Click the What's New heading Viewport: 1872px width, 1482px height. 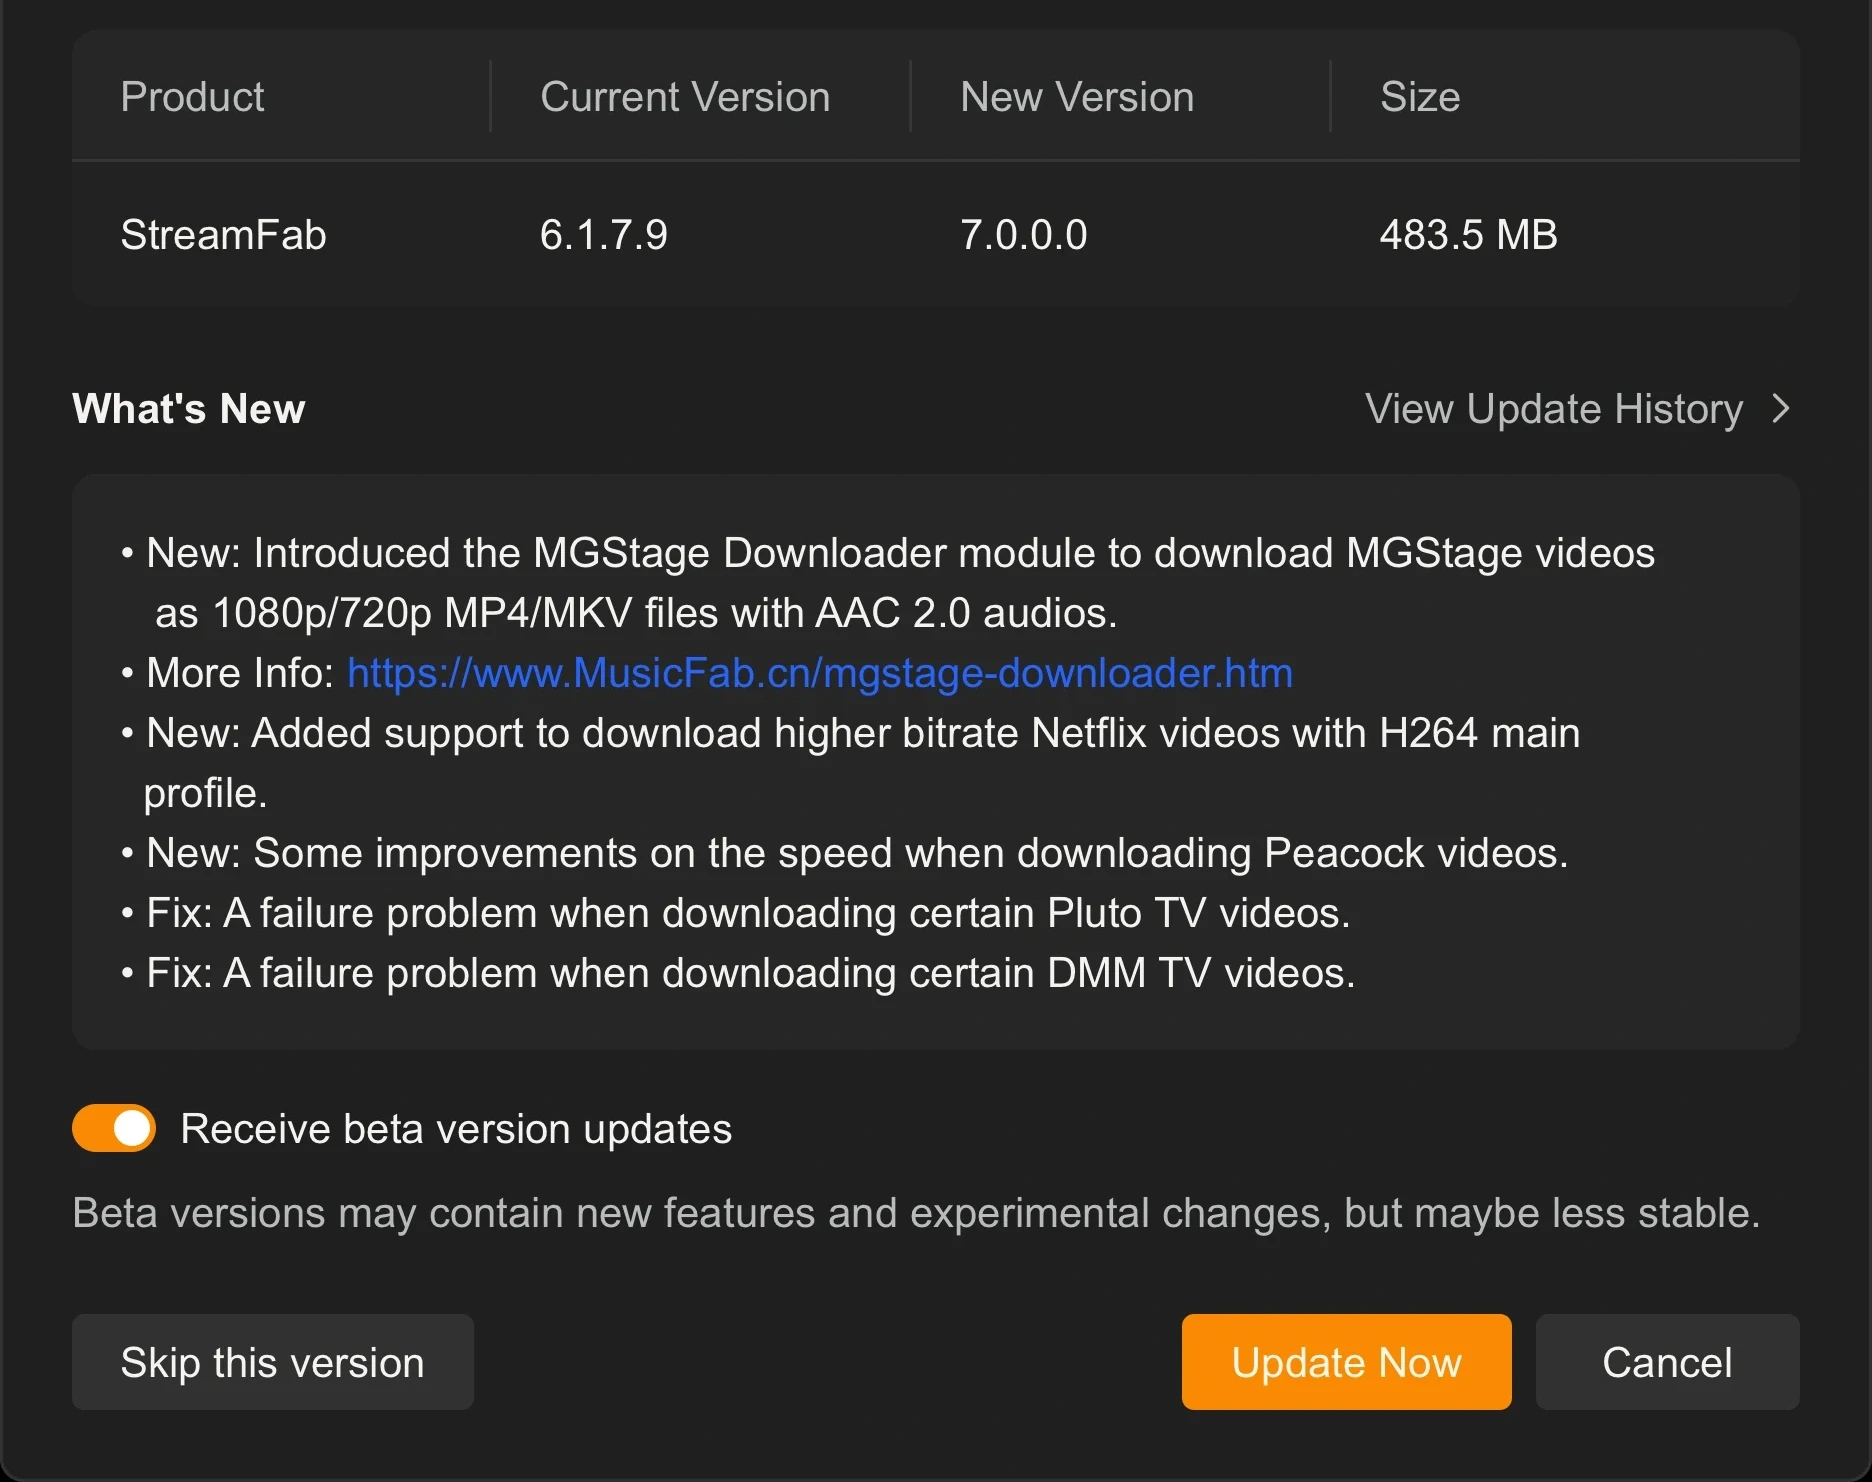tap(189, 408)
